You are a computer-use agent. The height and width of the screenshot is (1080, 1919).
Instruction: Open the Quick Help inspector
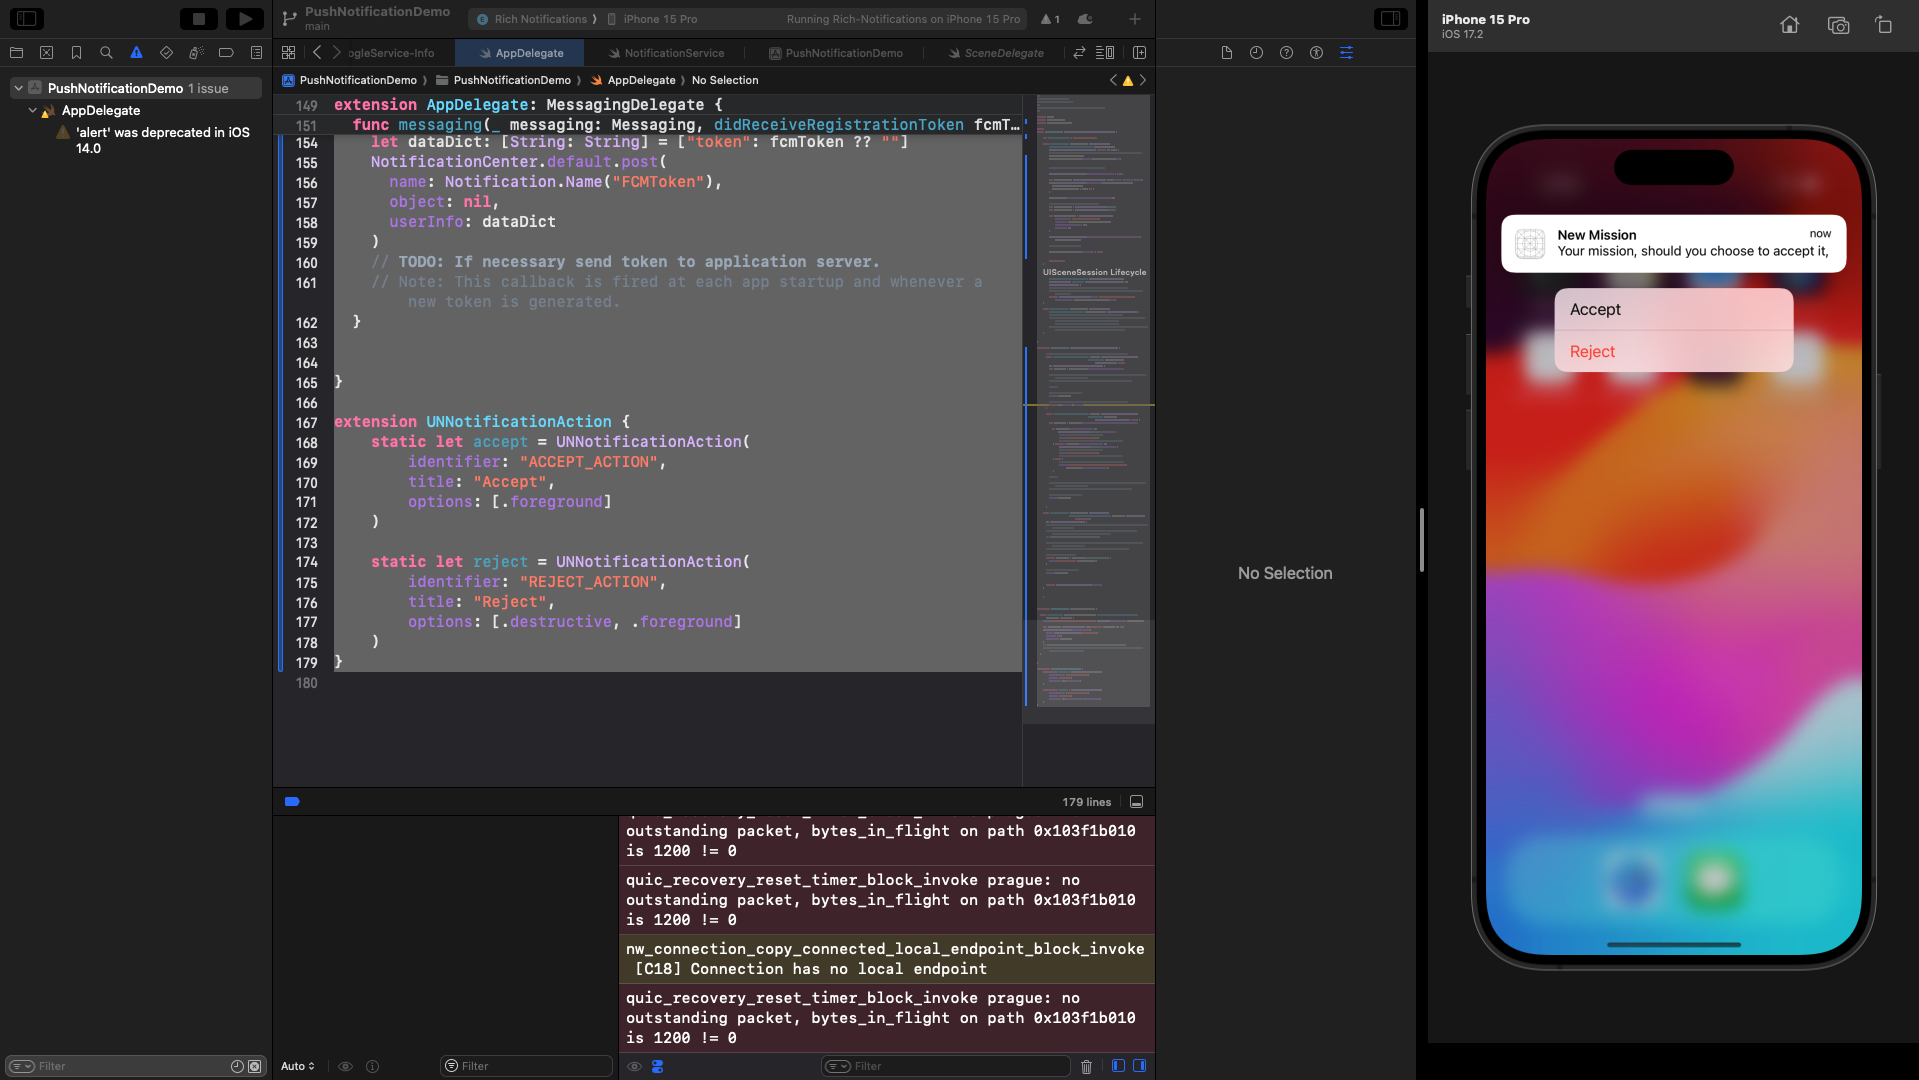(1286, 53)
